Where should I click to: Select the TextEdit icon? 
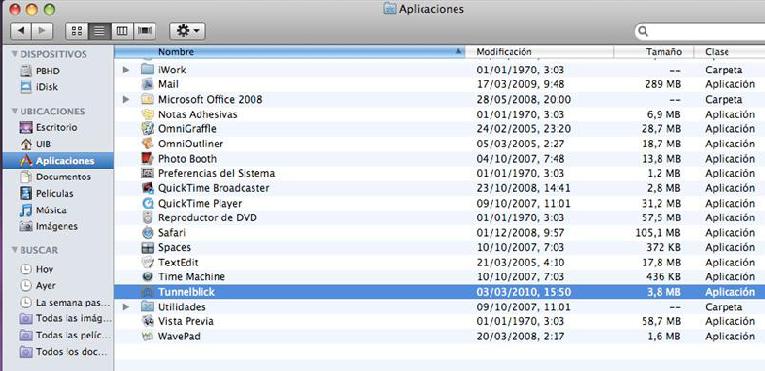147,263
